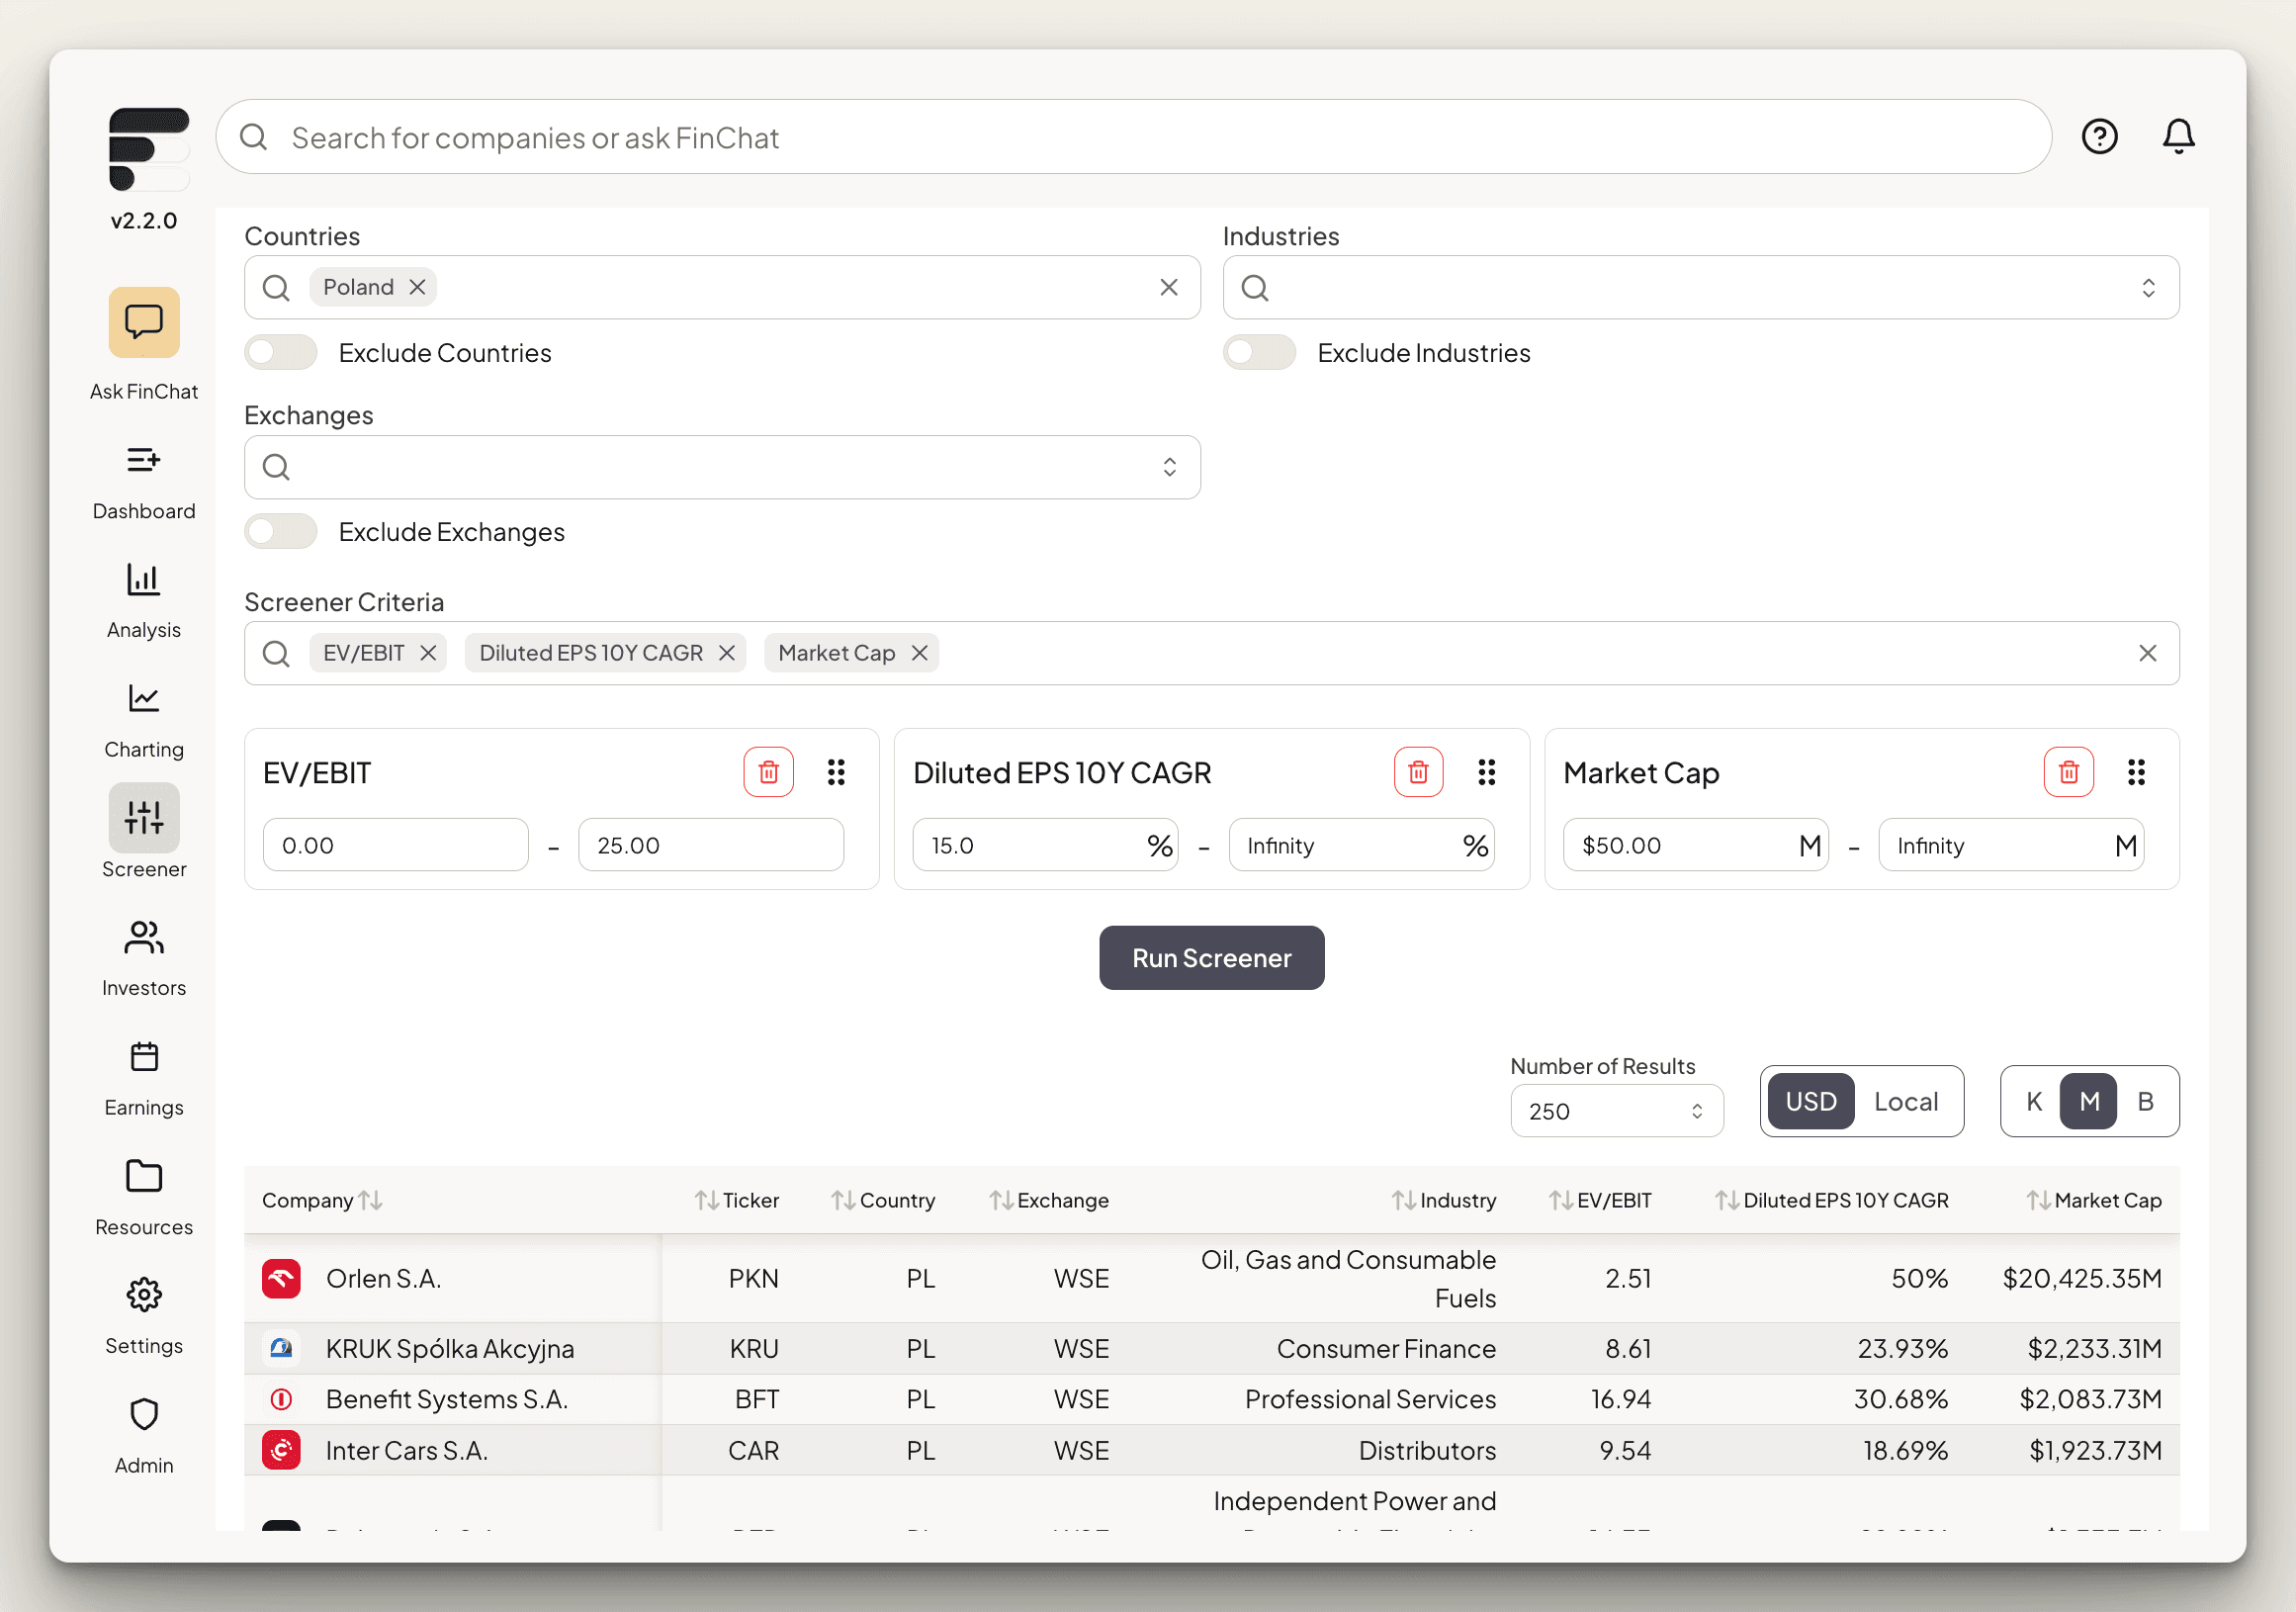Select the B units option
This screenshot has height=1612, width=2296.
click(2145, 1101)
